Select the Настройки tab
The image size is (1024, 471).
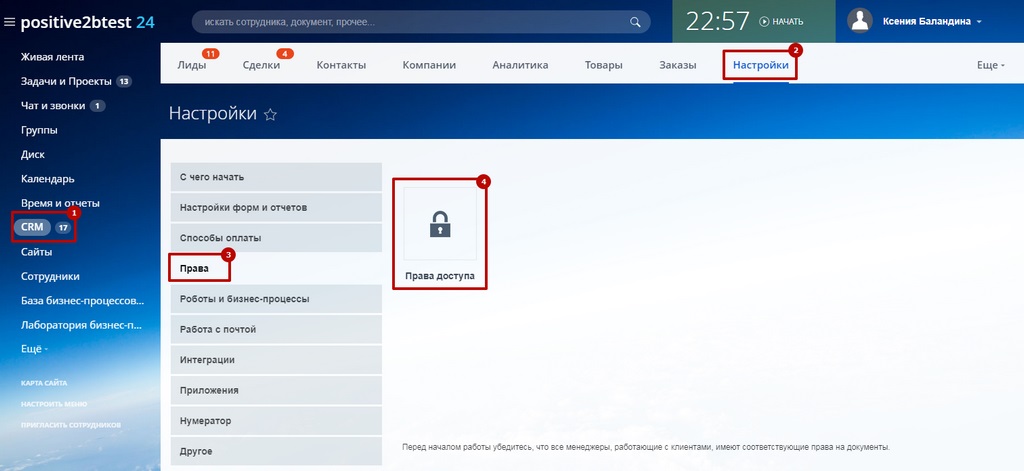tap(760, 65)
